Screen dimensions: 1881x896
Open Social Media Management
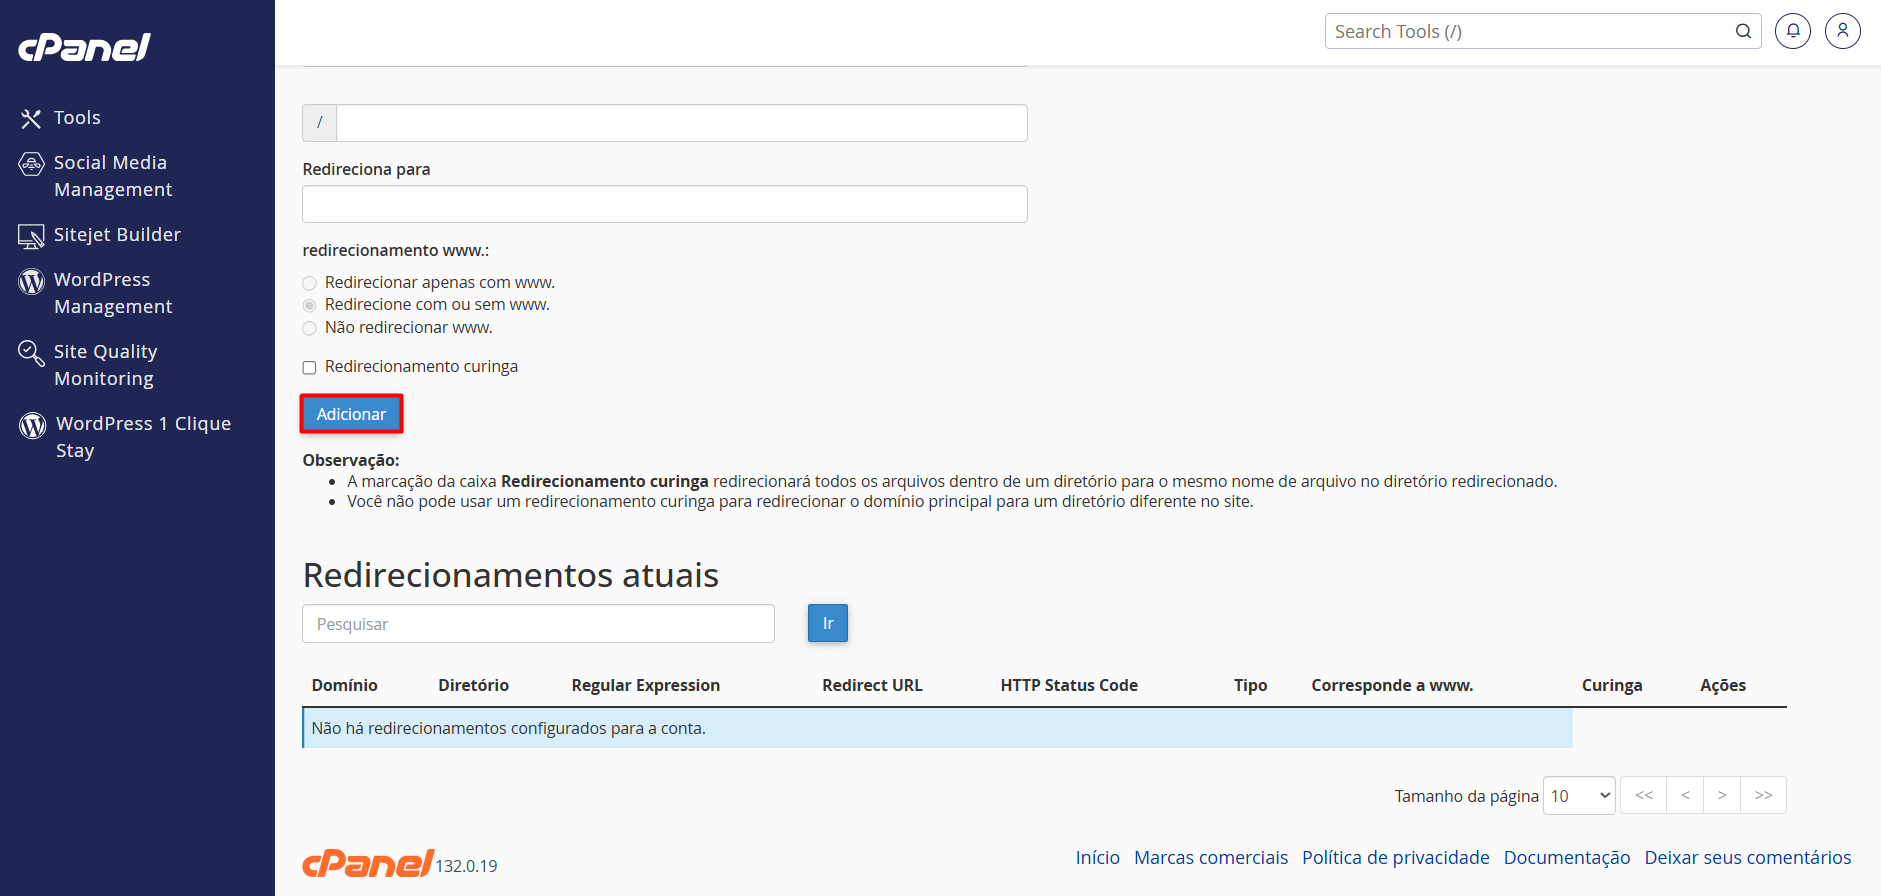113,176
